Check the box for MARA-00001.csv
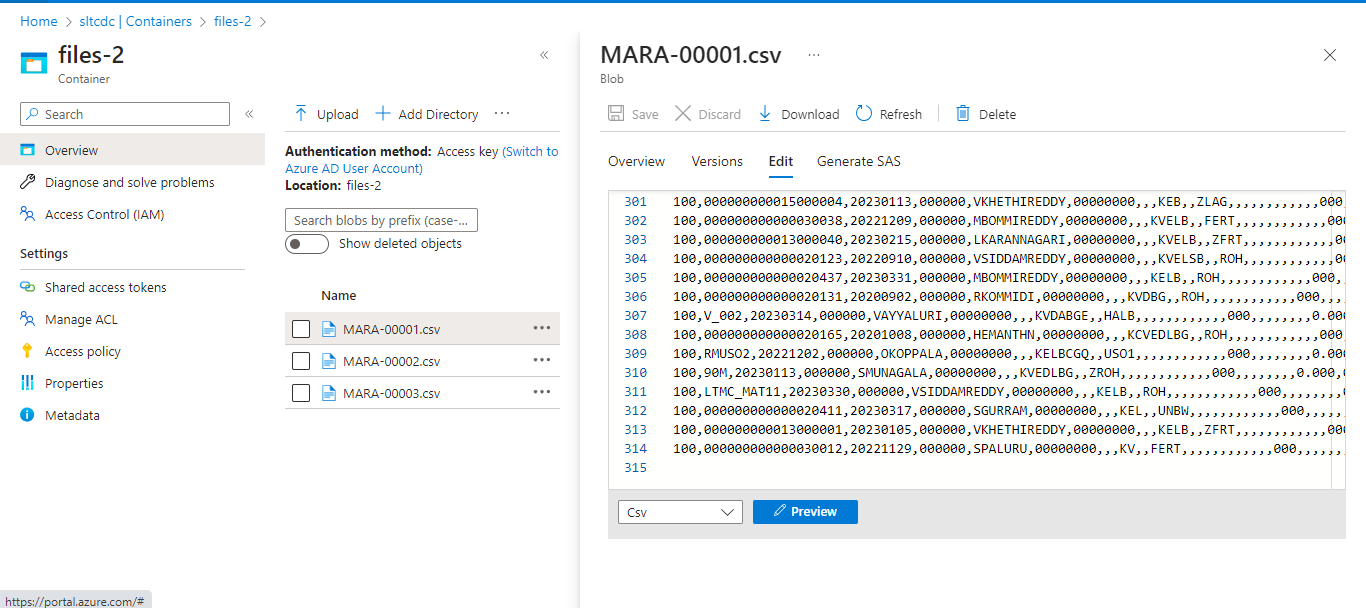Screen dimensions: 1366x608 301,329
